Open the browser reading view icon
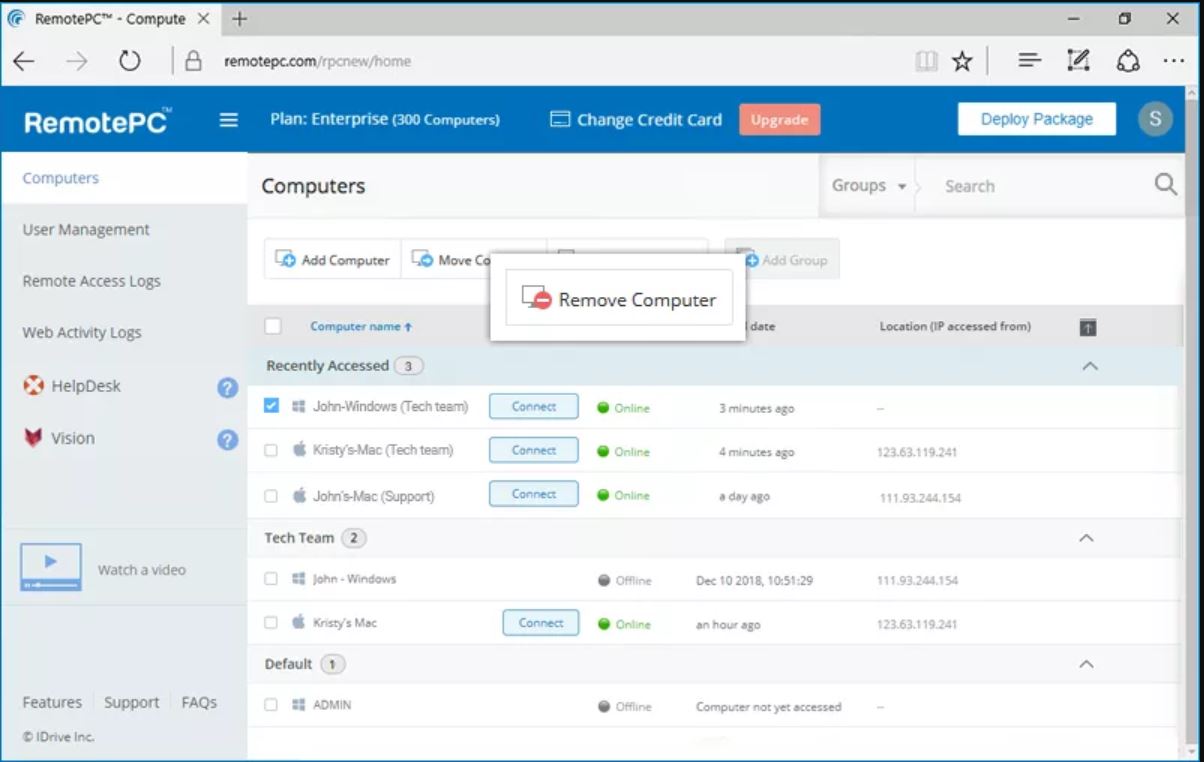The image size is (1204, 762). [927, 61]
